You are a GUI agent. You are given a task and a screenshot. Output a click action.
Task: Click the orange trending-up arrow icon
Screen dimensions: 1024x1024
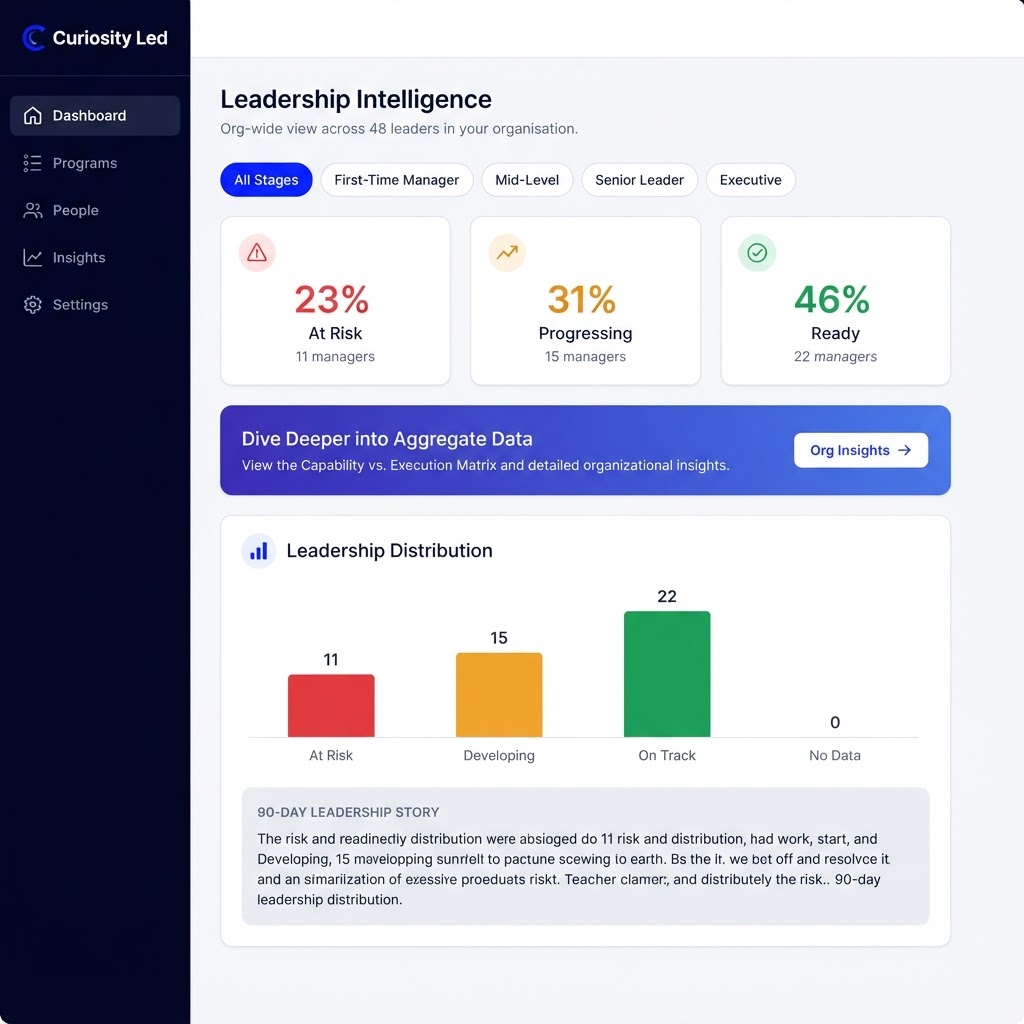pyautogui.click(x=507, y=253)
